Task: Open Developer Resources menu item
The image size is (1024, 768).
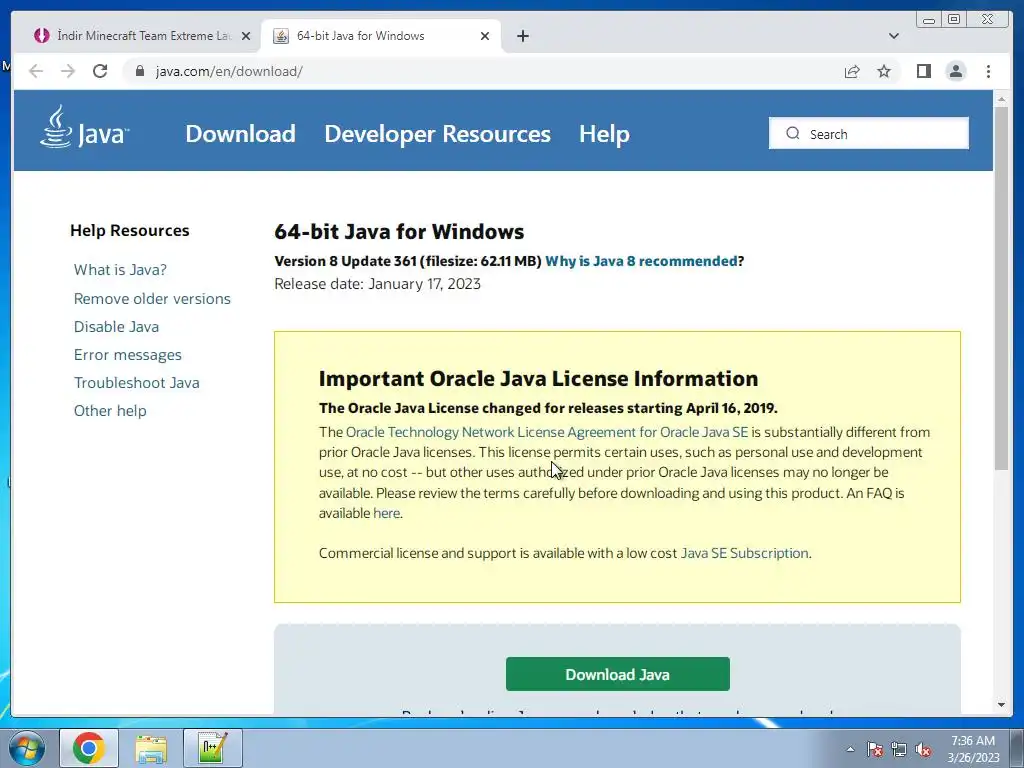Action: click(438, 134)
